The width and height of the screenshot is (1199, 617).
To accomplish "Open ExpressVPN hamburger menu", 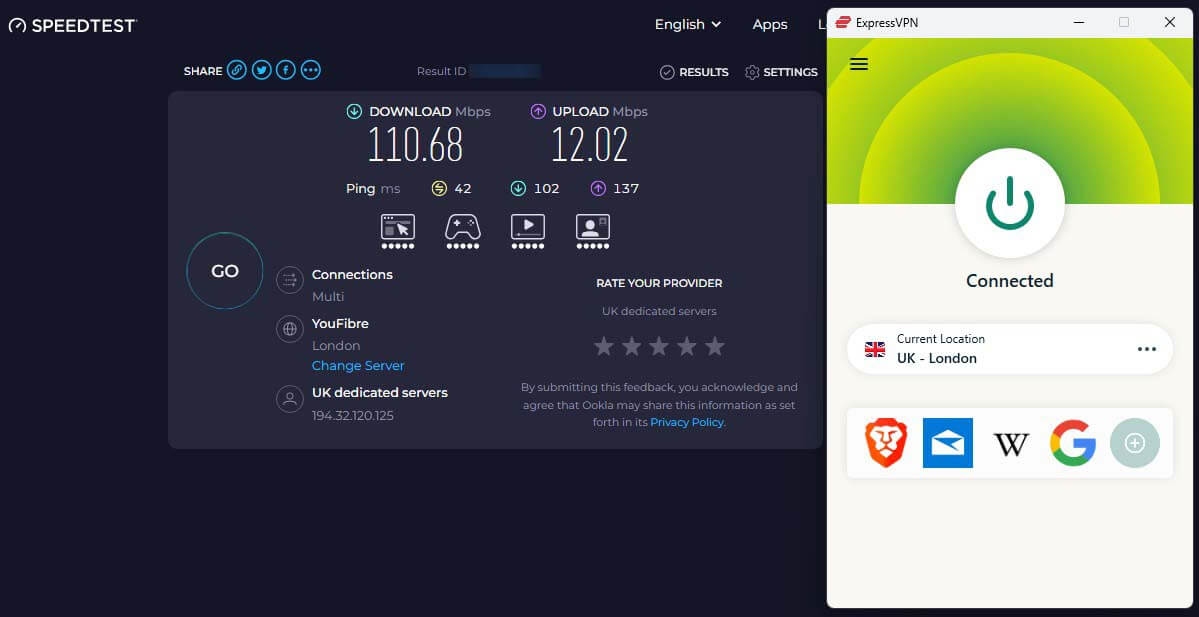I will tap(859, 63).
